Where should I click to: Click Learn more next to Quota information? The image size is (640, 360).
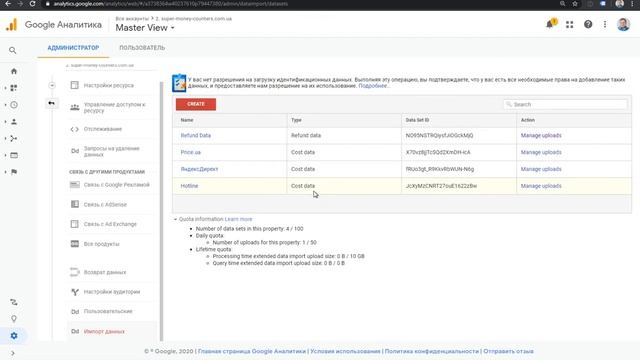(x=238, y=219)
